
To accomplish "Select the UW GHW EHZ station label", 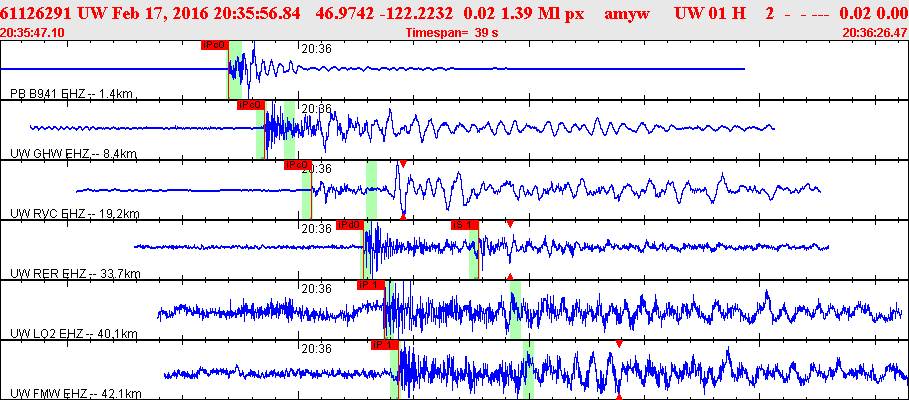I will click(73, 154).
